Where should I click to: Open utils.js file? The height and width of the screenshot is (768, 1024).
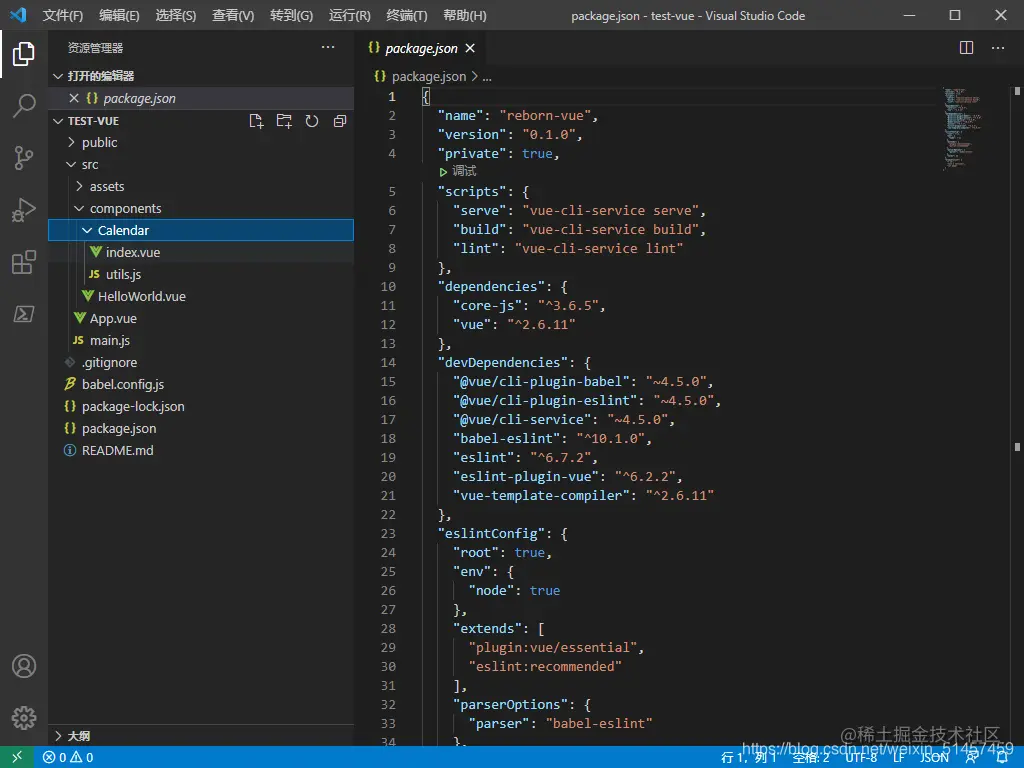coord(201,274)
